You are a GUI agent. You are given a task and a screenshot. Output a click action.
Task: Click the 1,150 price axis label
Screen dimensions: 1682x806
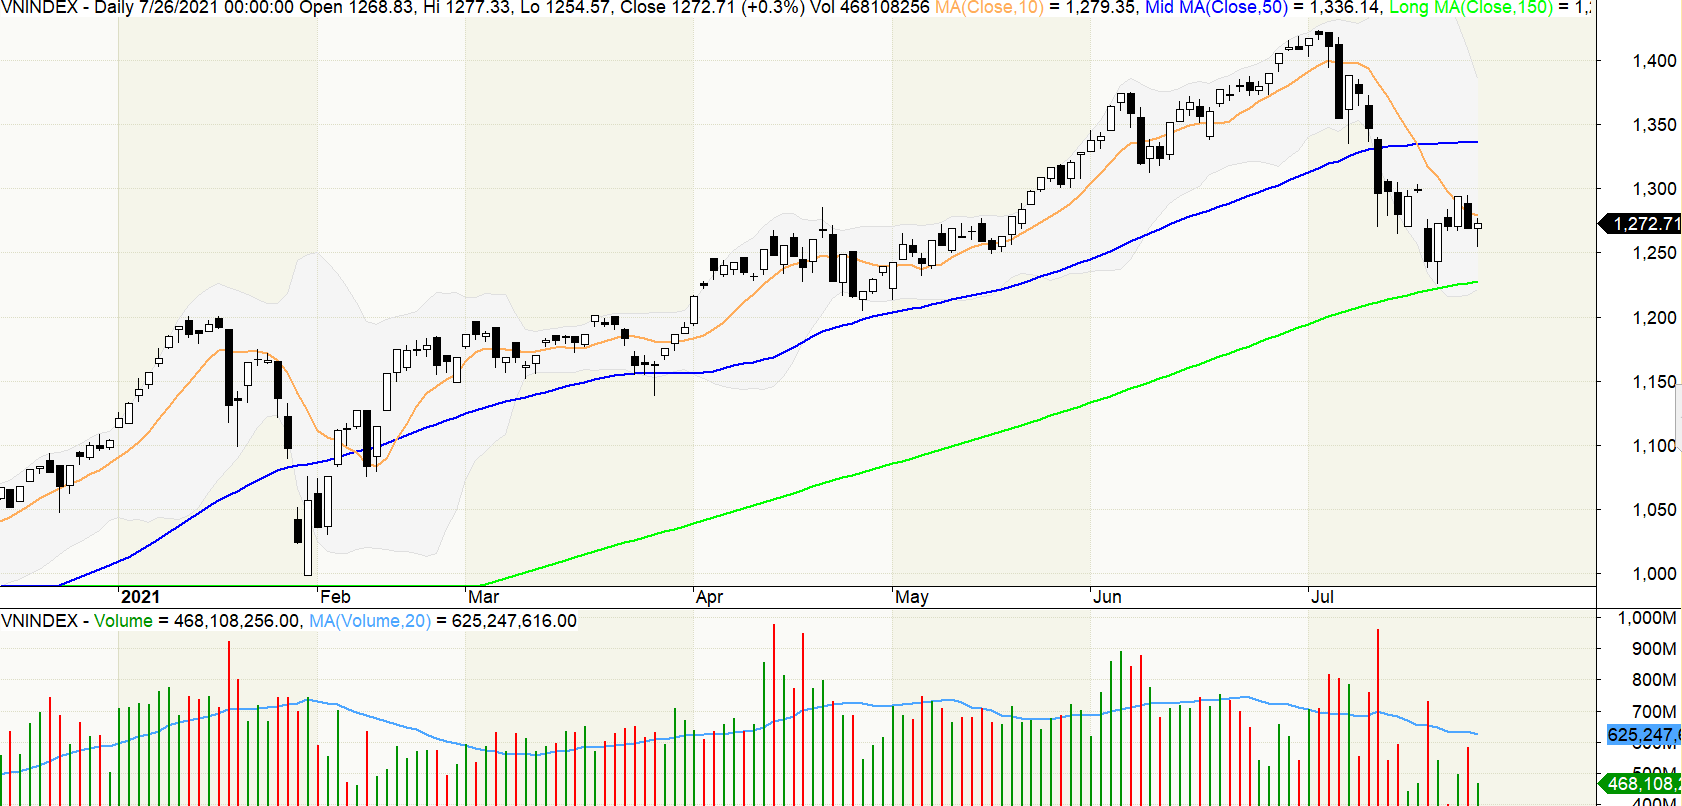[1654, 382]
